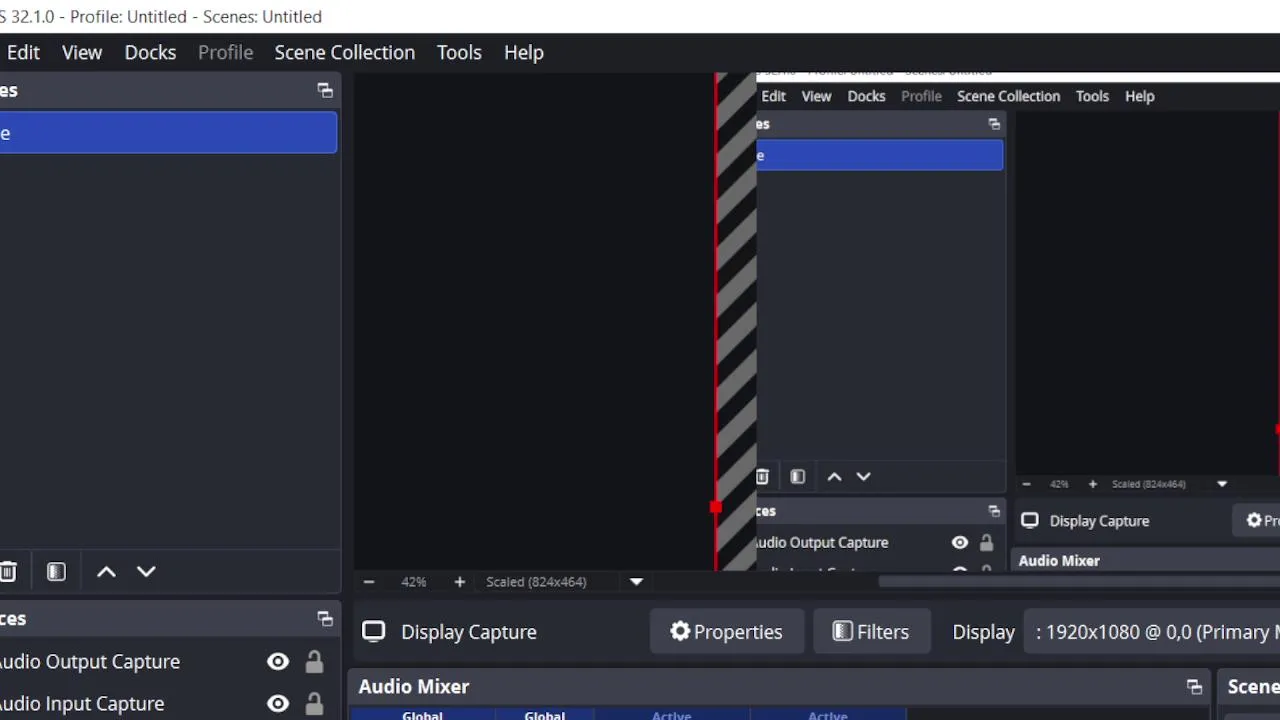Viewport: 1280px width, 720px height.
Task: Open the Scene Collection menu in main bar
Action: 344,52
